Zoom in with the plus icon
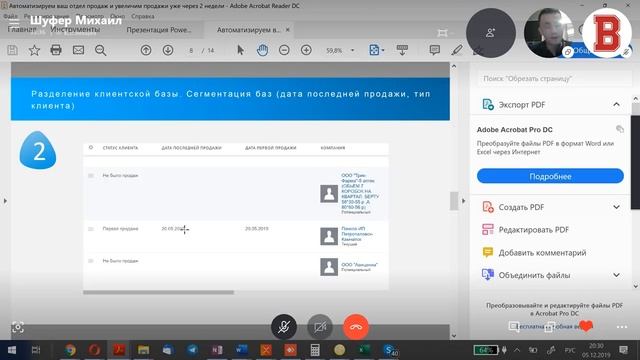 (306, 50)
